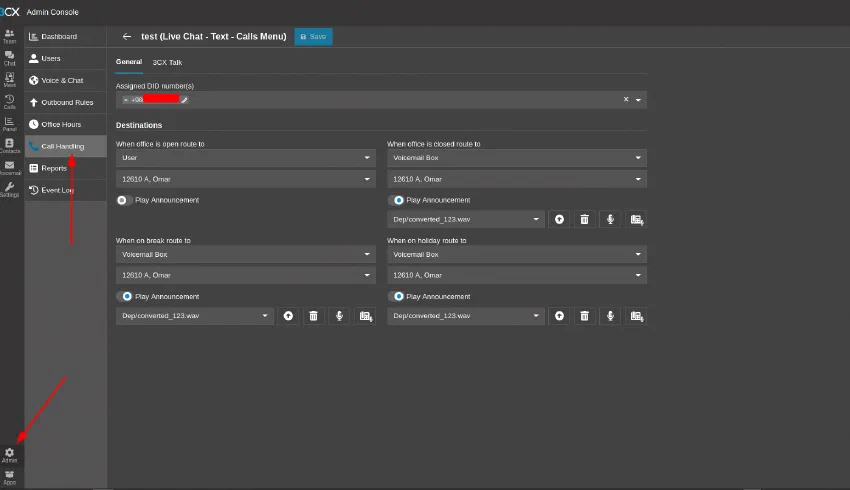Expand office closed announcement file dropdown

466,219
